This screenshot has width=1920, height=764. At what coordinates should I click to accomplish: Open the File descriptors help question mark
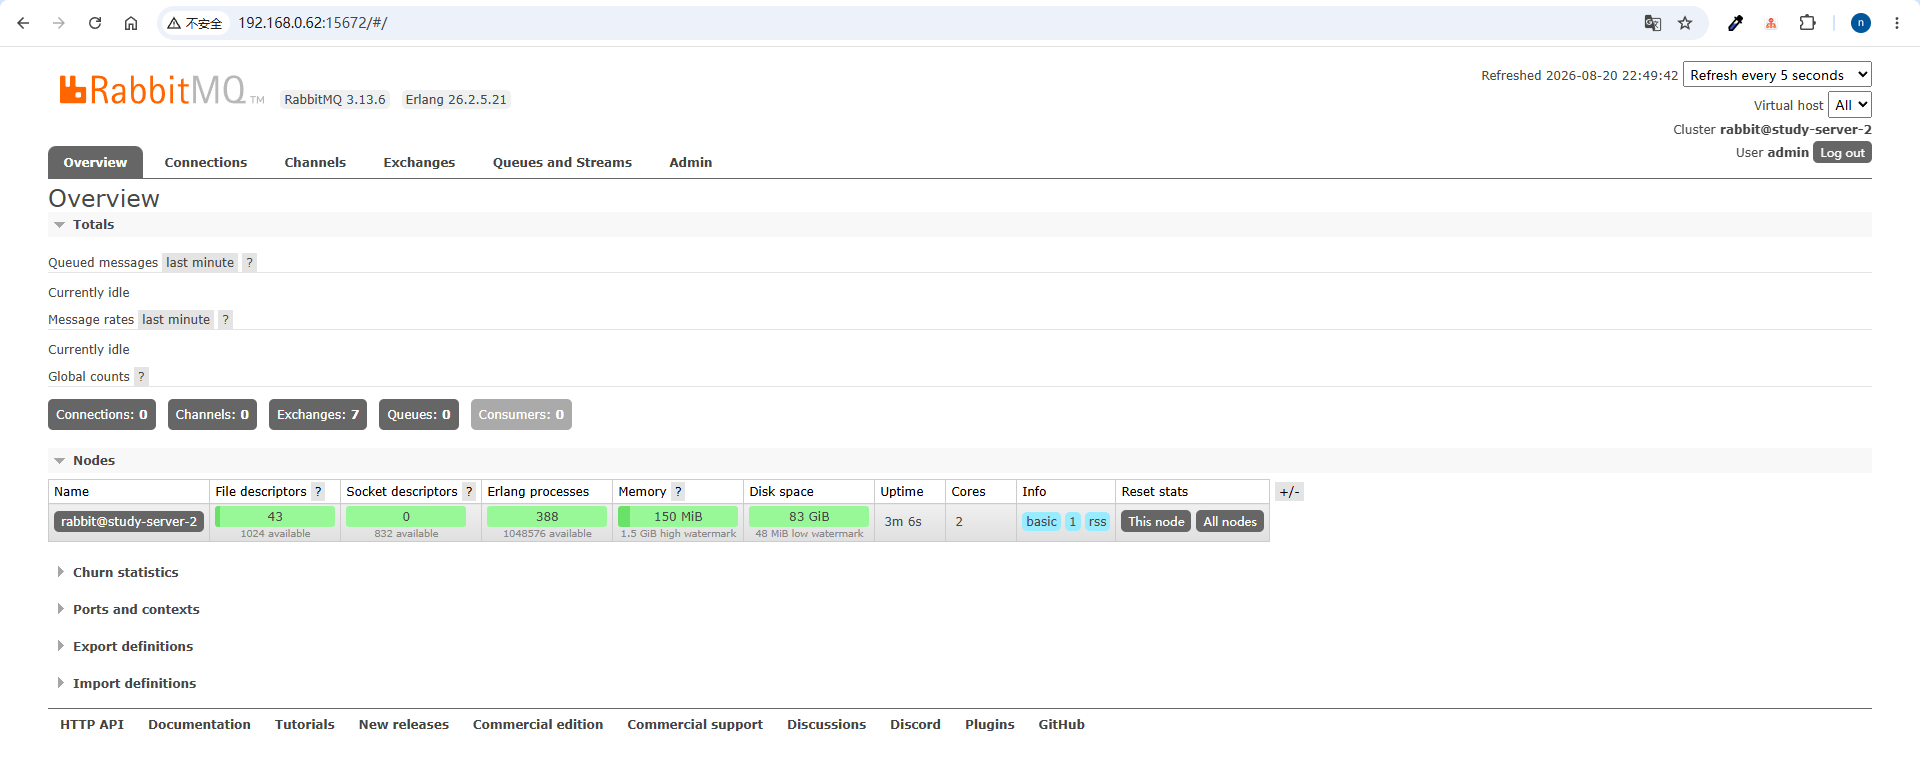[x=318, y=491]
